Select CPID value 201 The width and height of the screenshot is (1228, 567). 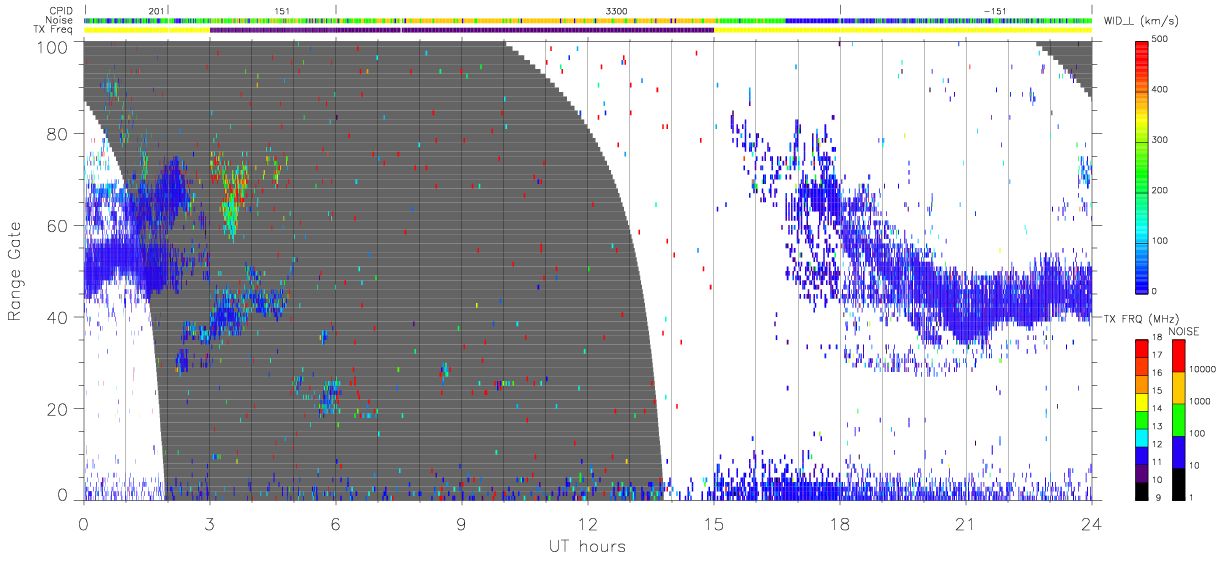point(156,10)
